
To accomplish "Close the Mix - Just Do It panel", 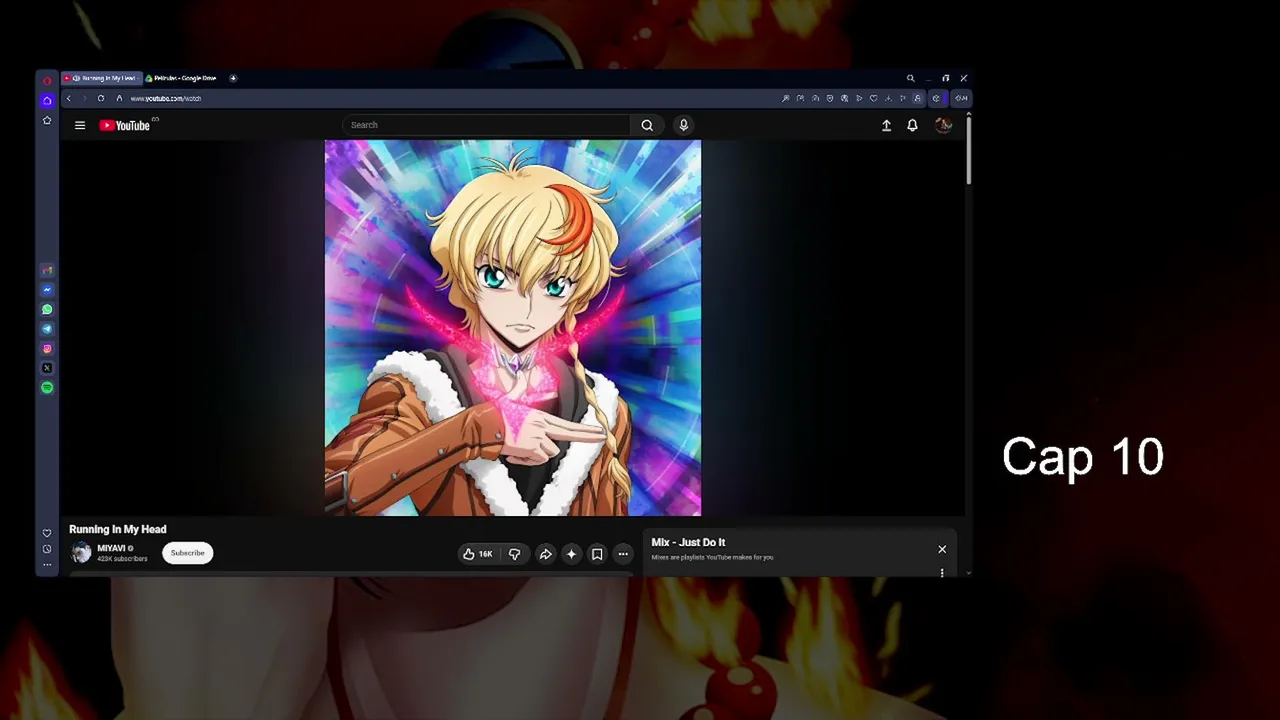I will pos(942,549).
